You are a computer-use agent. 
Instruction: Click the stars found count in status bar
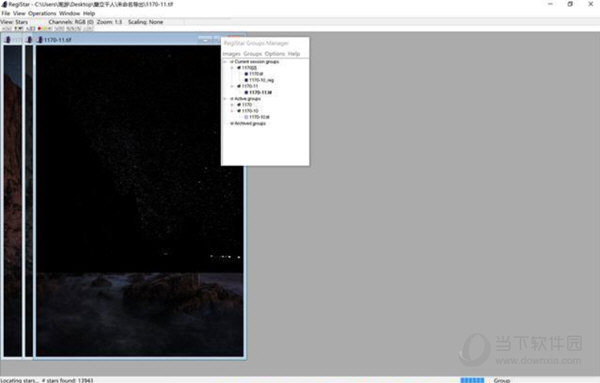67,380
